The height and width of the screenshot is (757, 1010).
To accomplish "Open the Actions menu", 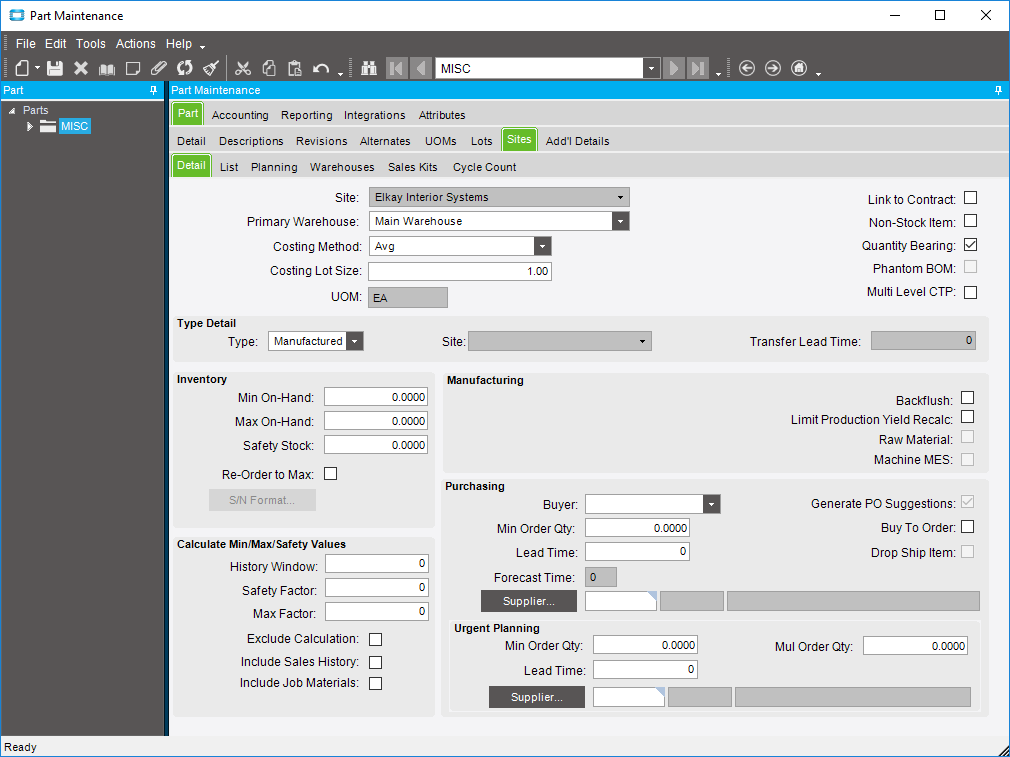I will 135,43.
